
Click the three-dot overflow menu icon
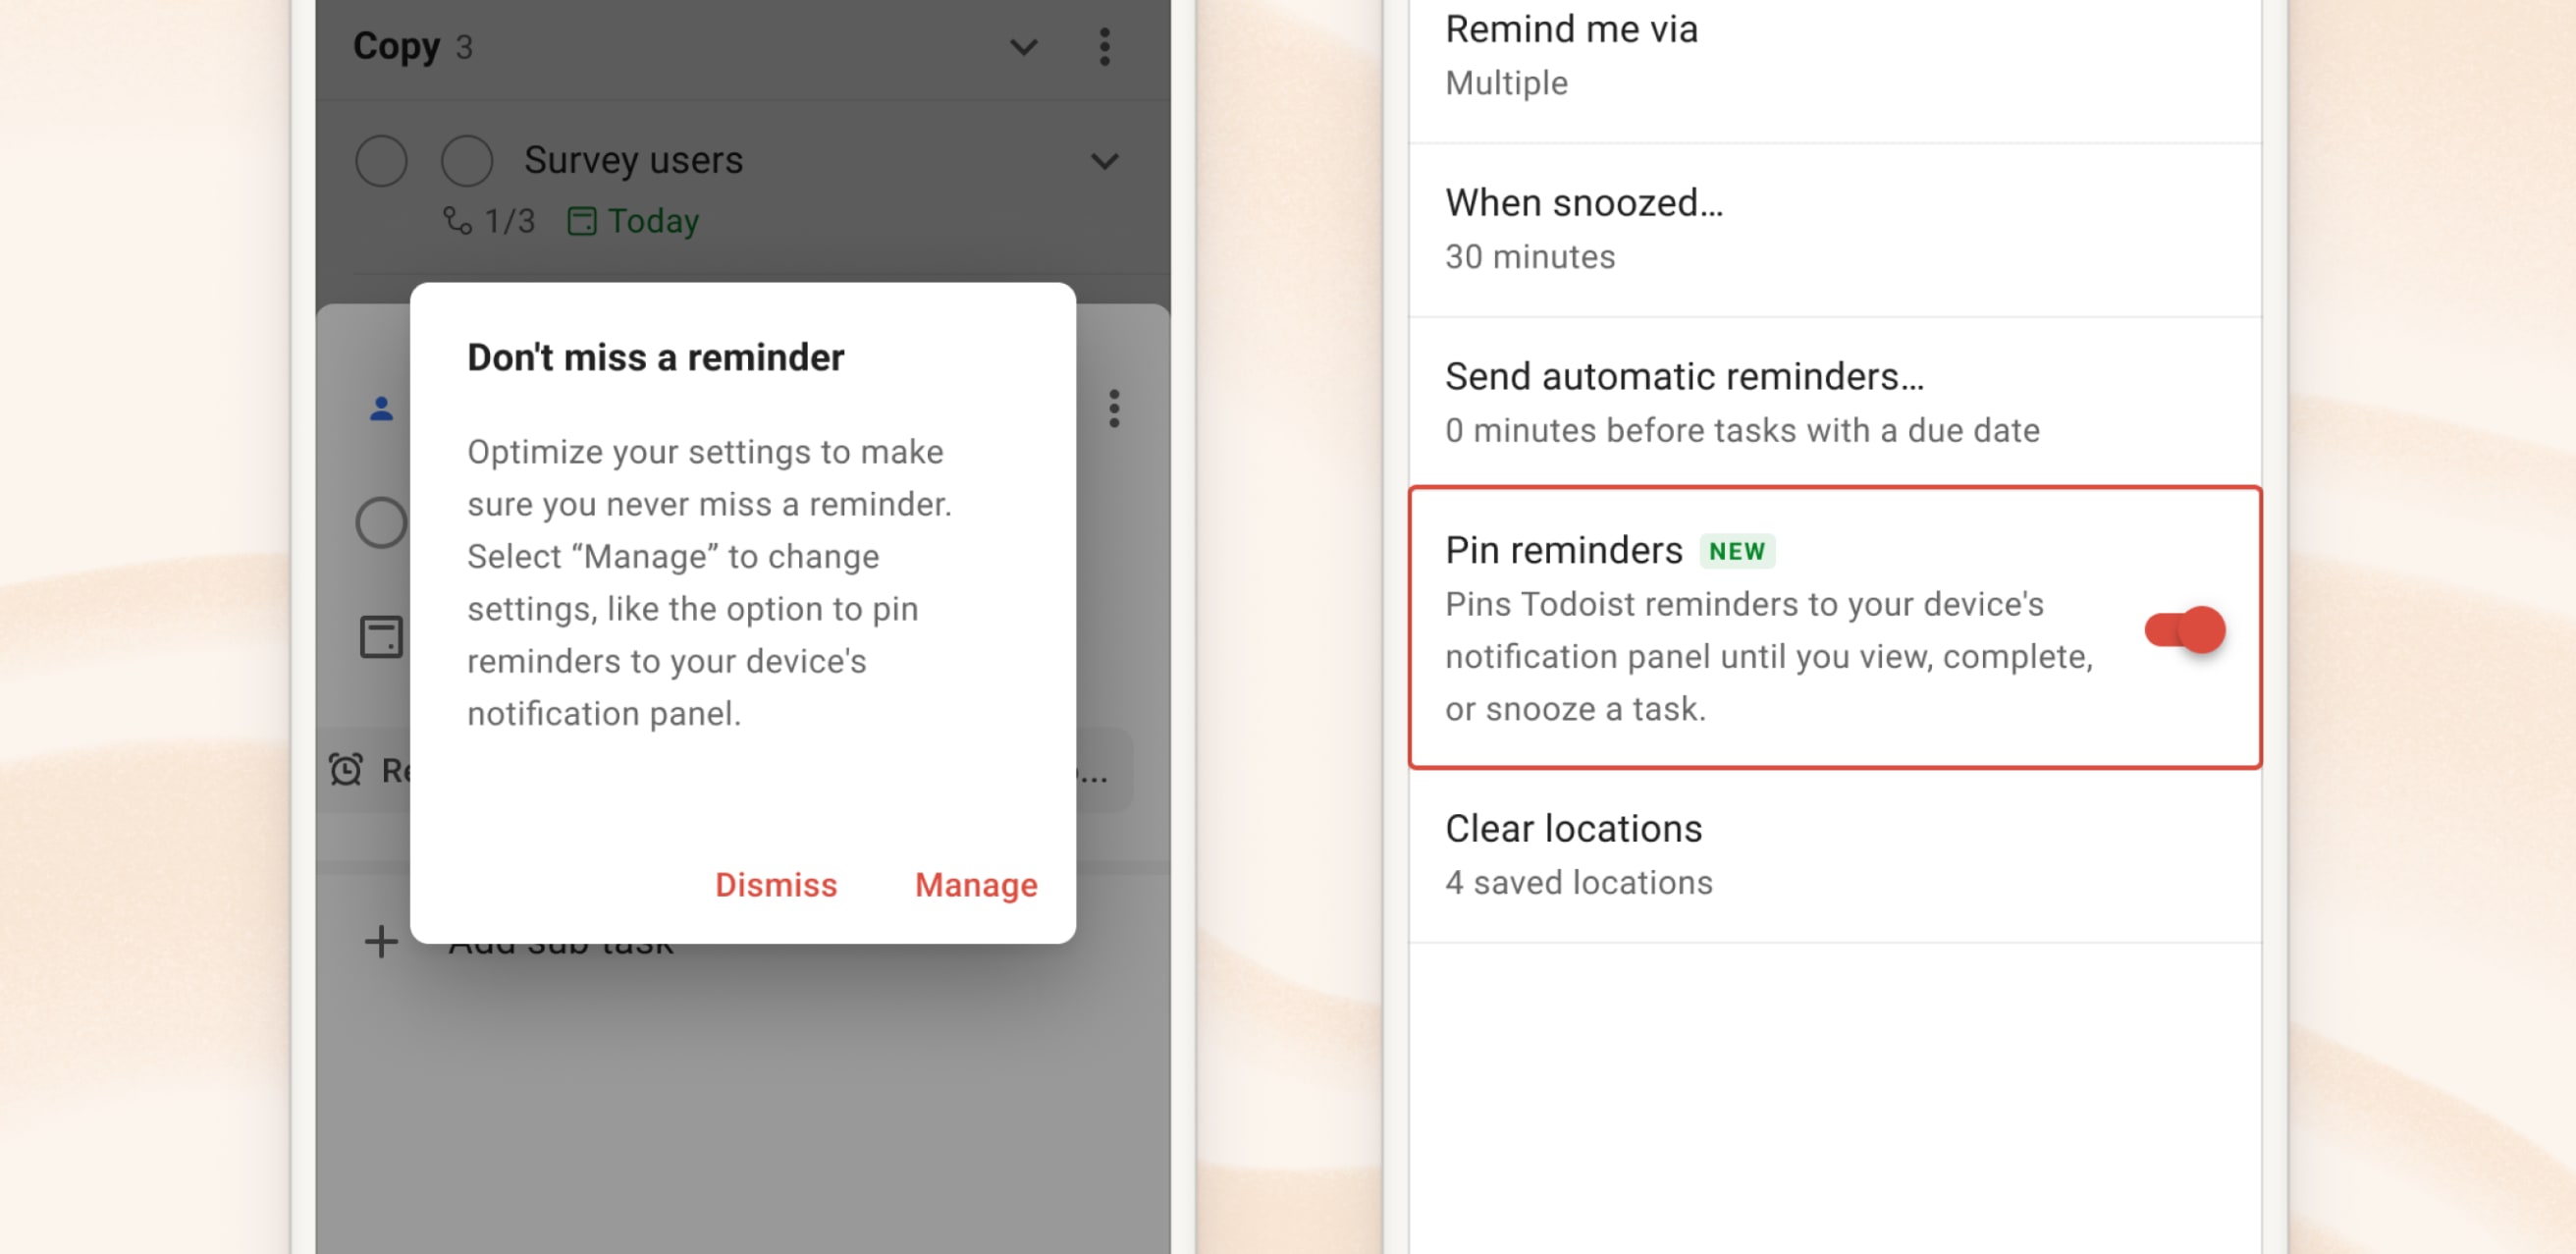(x=1104, y=46)
